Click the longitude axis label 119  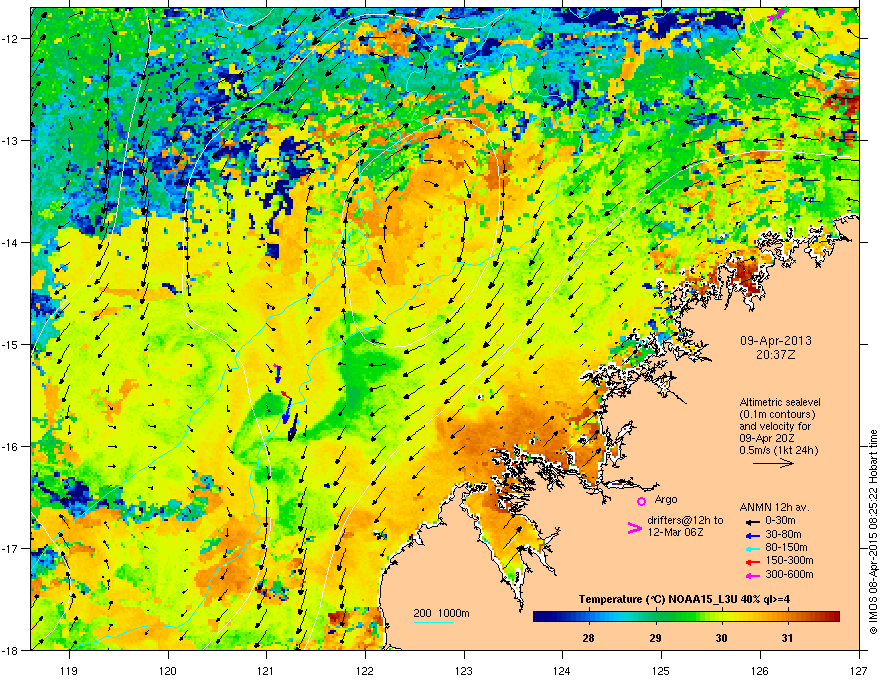pyautogui.click(x=69, y=670)
